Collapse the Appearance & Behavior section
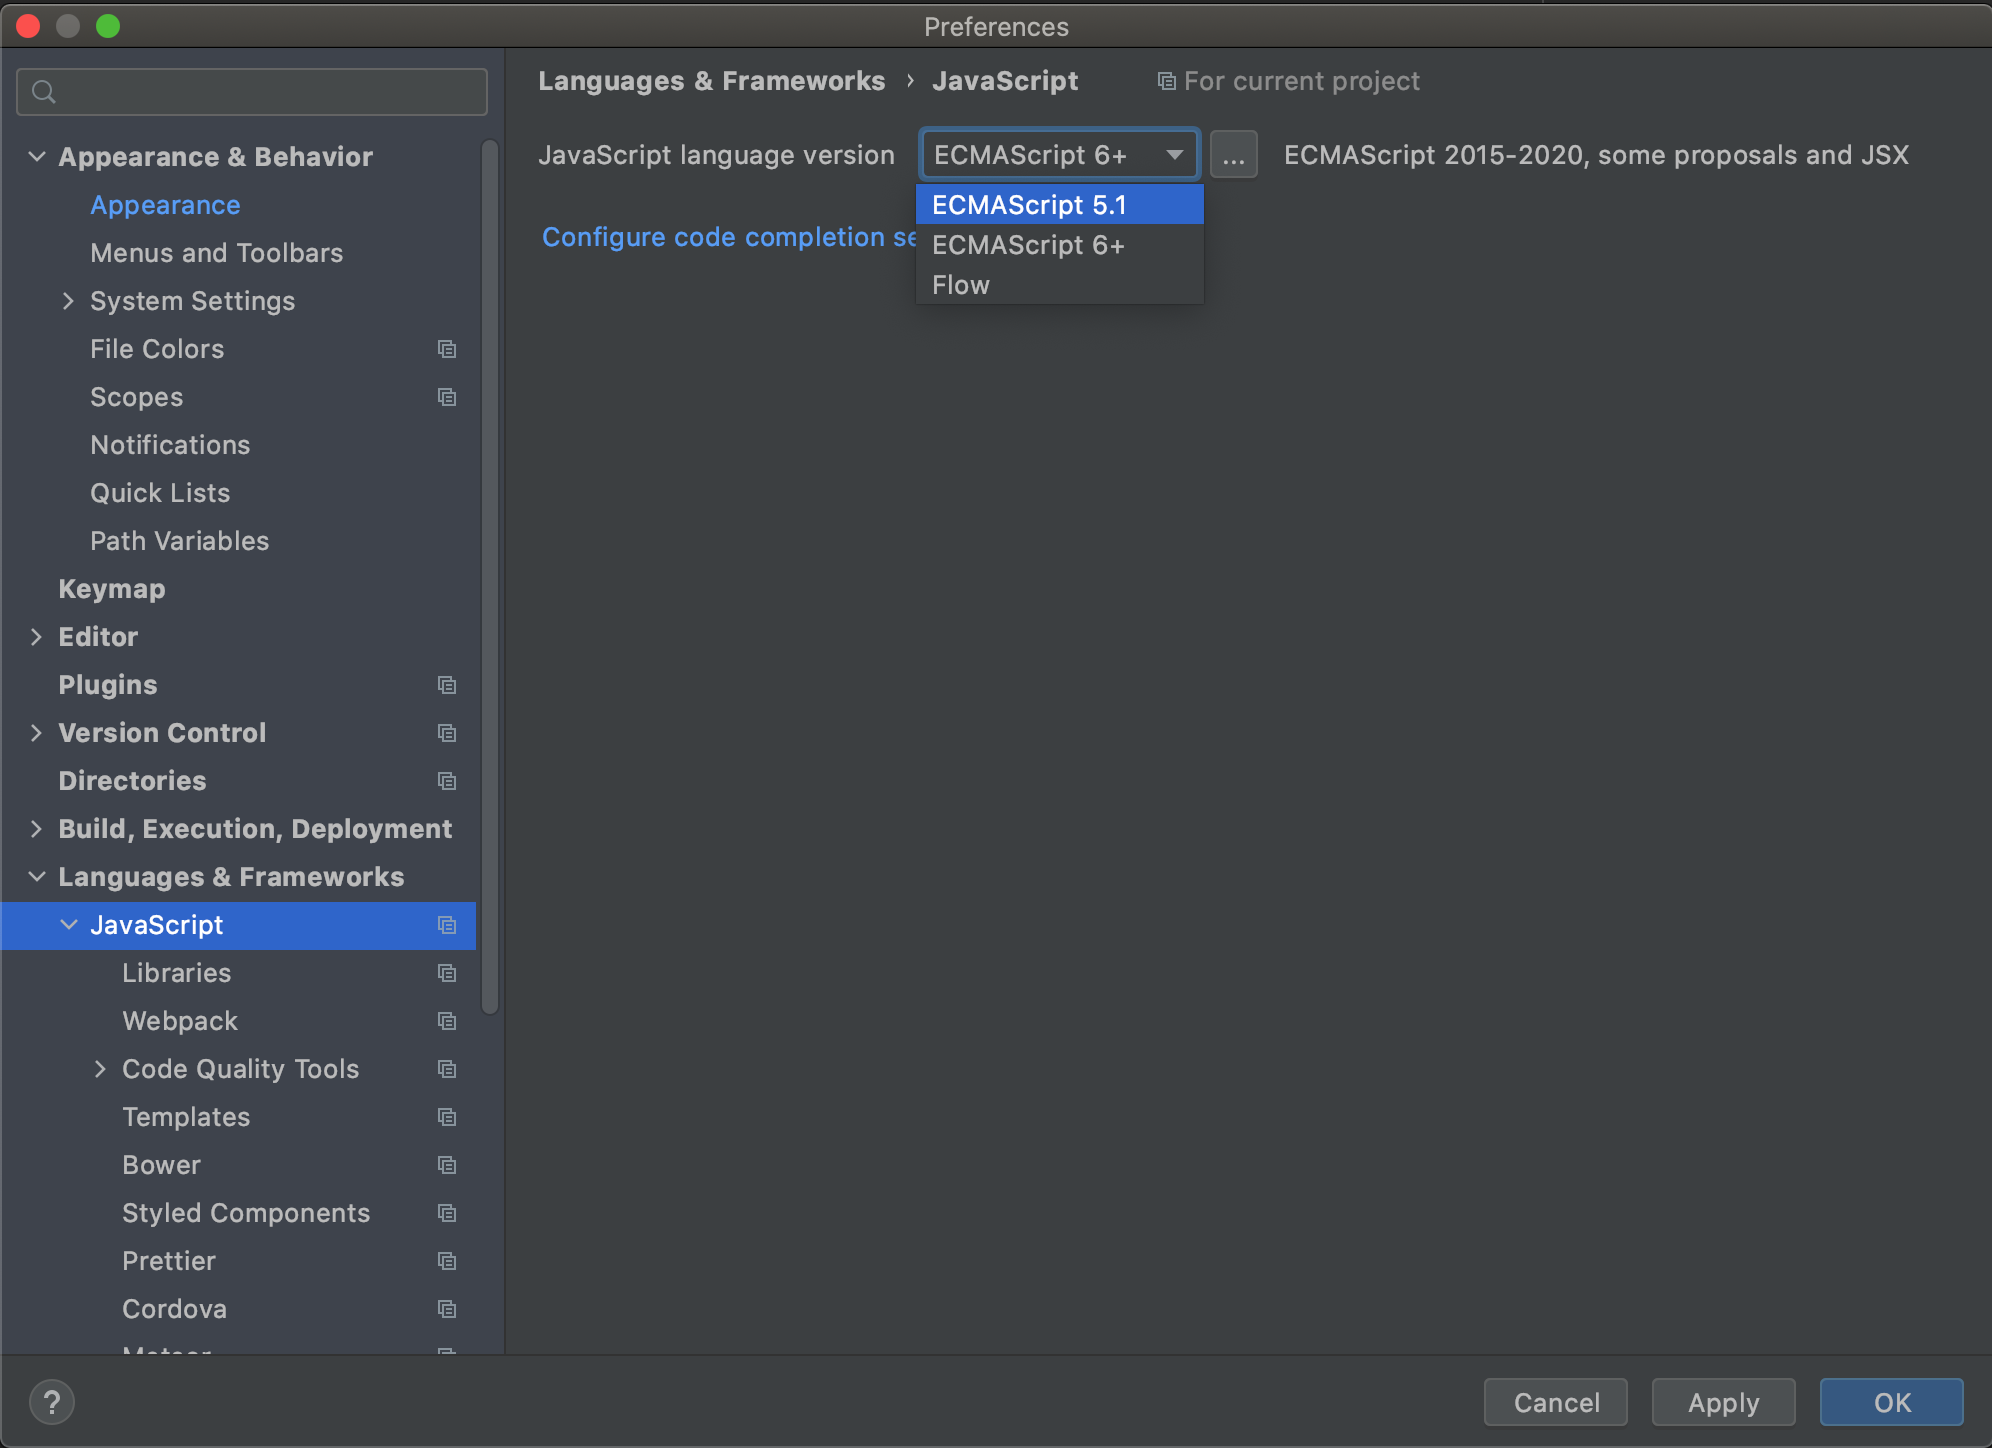Screen dimensions: 1992x1448 pos(37,157)
